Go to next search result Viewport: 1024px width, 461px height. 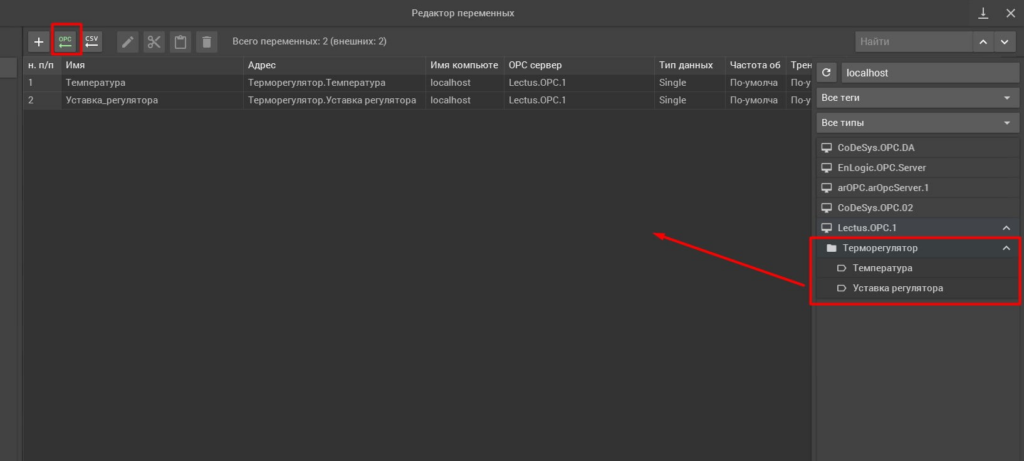pyautogui.click(x=1004, y=42)
